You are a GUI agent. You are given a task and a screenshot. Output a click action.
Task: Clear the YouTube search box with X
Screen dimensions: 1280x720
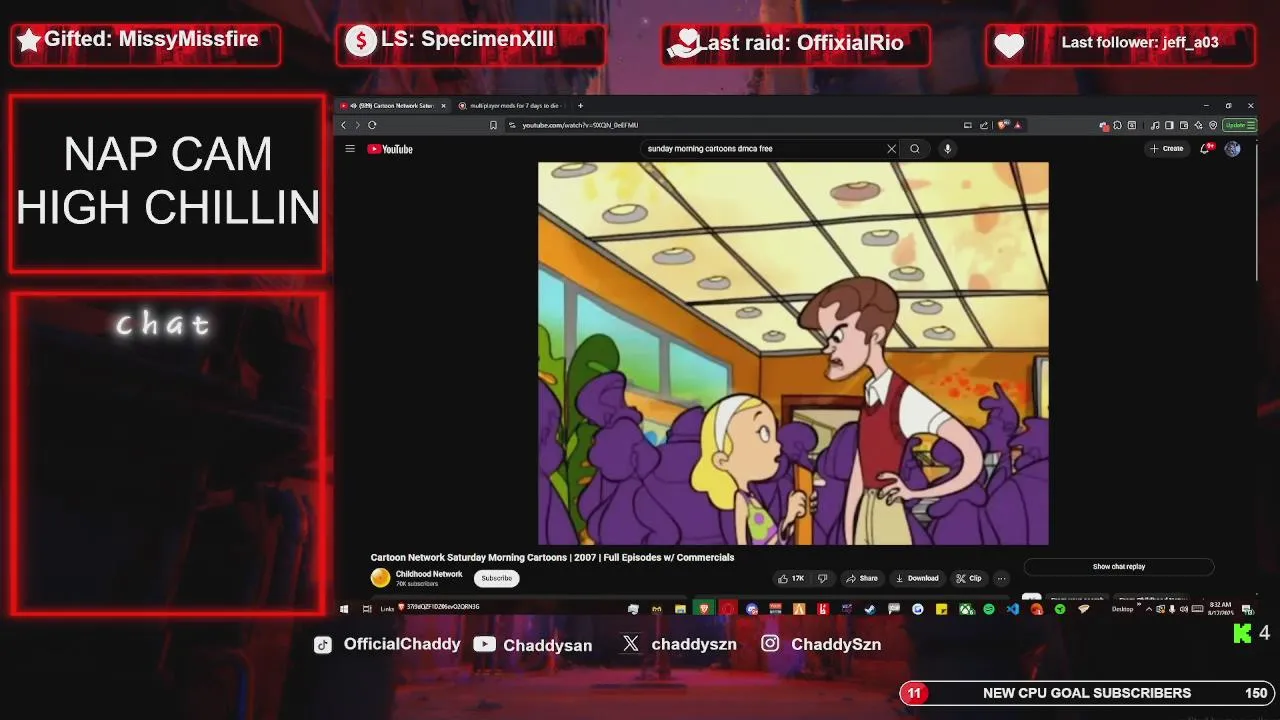click(x=891, y=149)
